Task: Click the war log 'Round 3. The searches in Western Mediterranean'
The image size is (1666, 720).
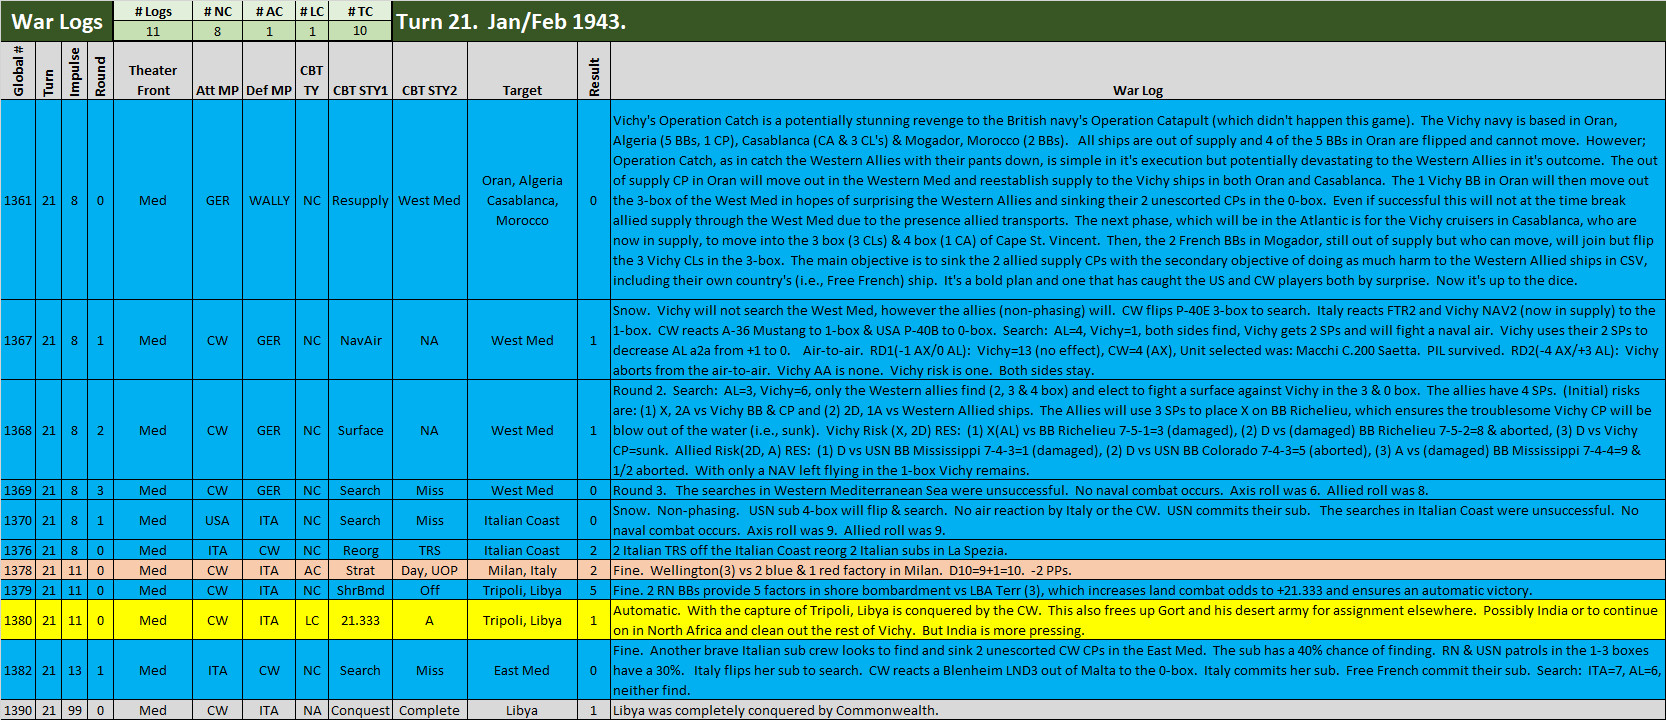Action: [1138, 490]
